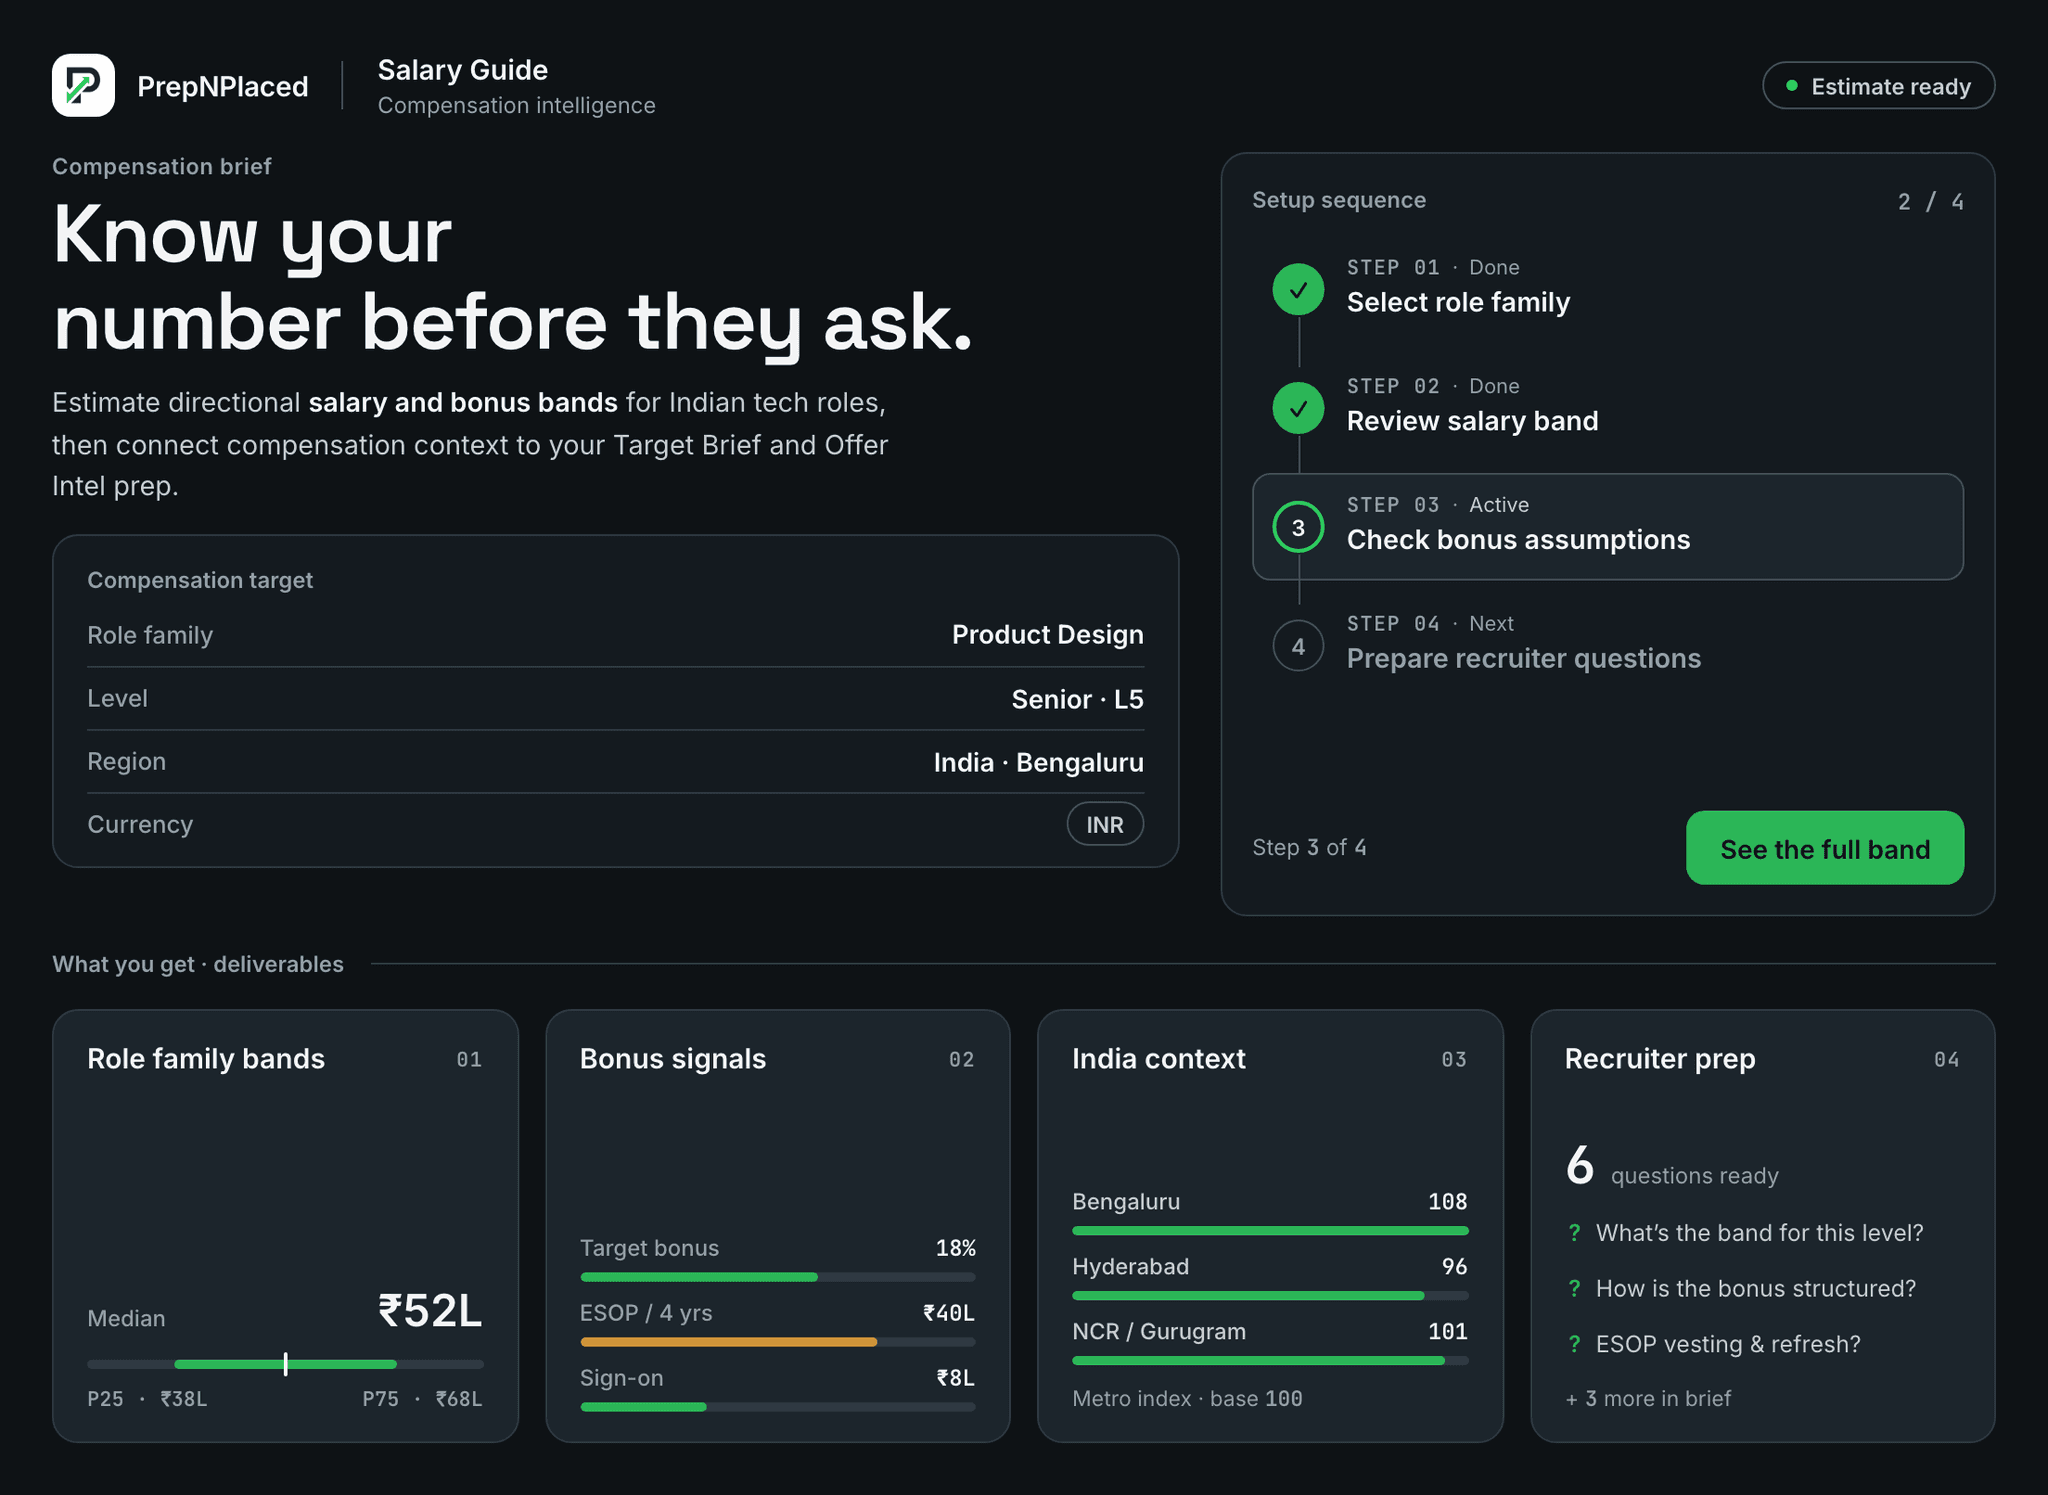Open the India context card title

[1159, 1059]
